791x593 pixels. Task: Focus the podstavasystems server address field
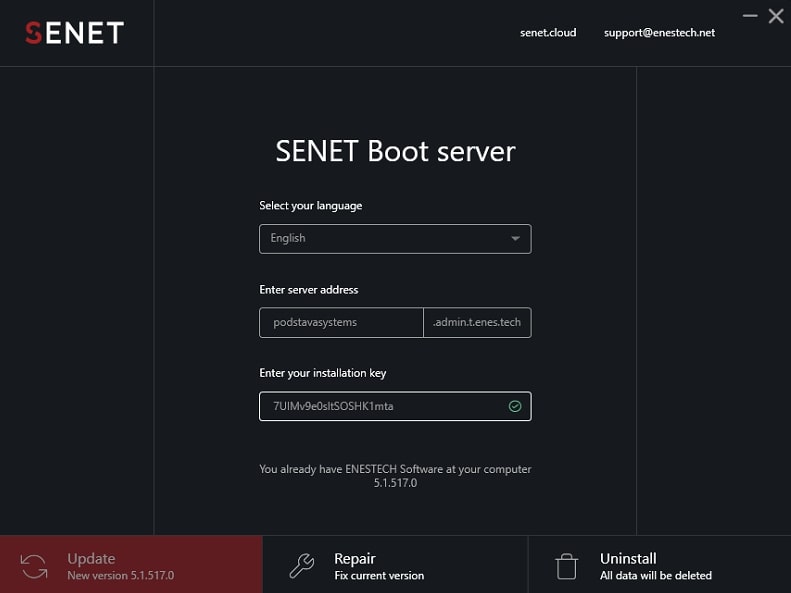[x=341, y=323]
